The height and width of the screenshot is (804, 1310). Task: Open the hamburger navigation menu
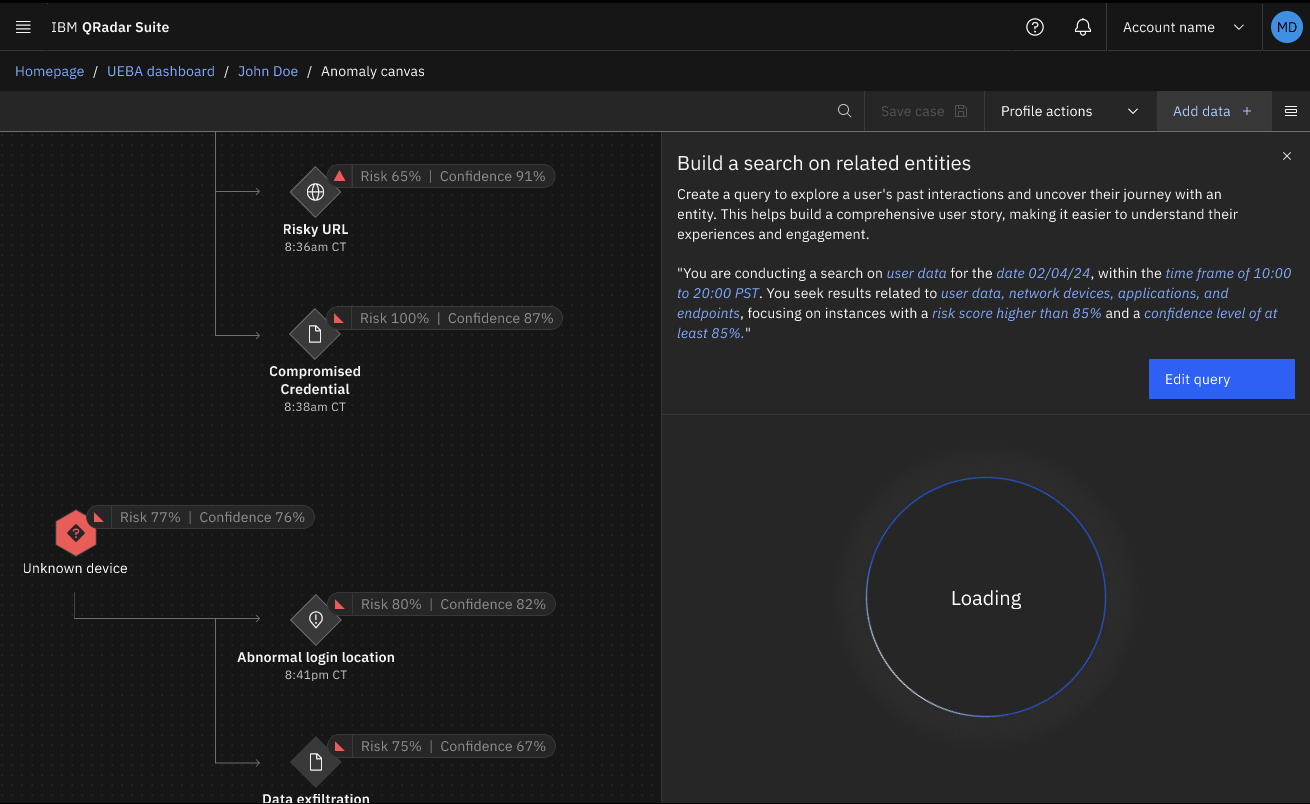click(x=23, y=27)
